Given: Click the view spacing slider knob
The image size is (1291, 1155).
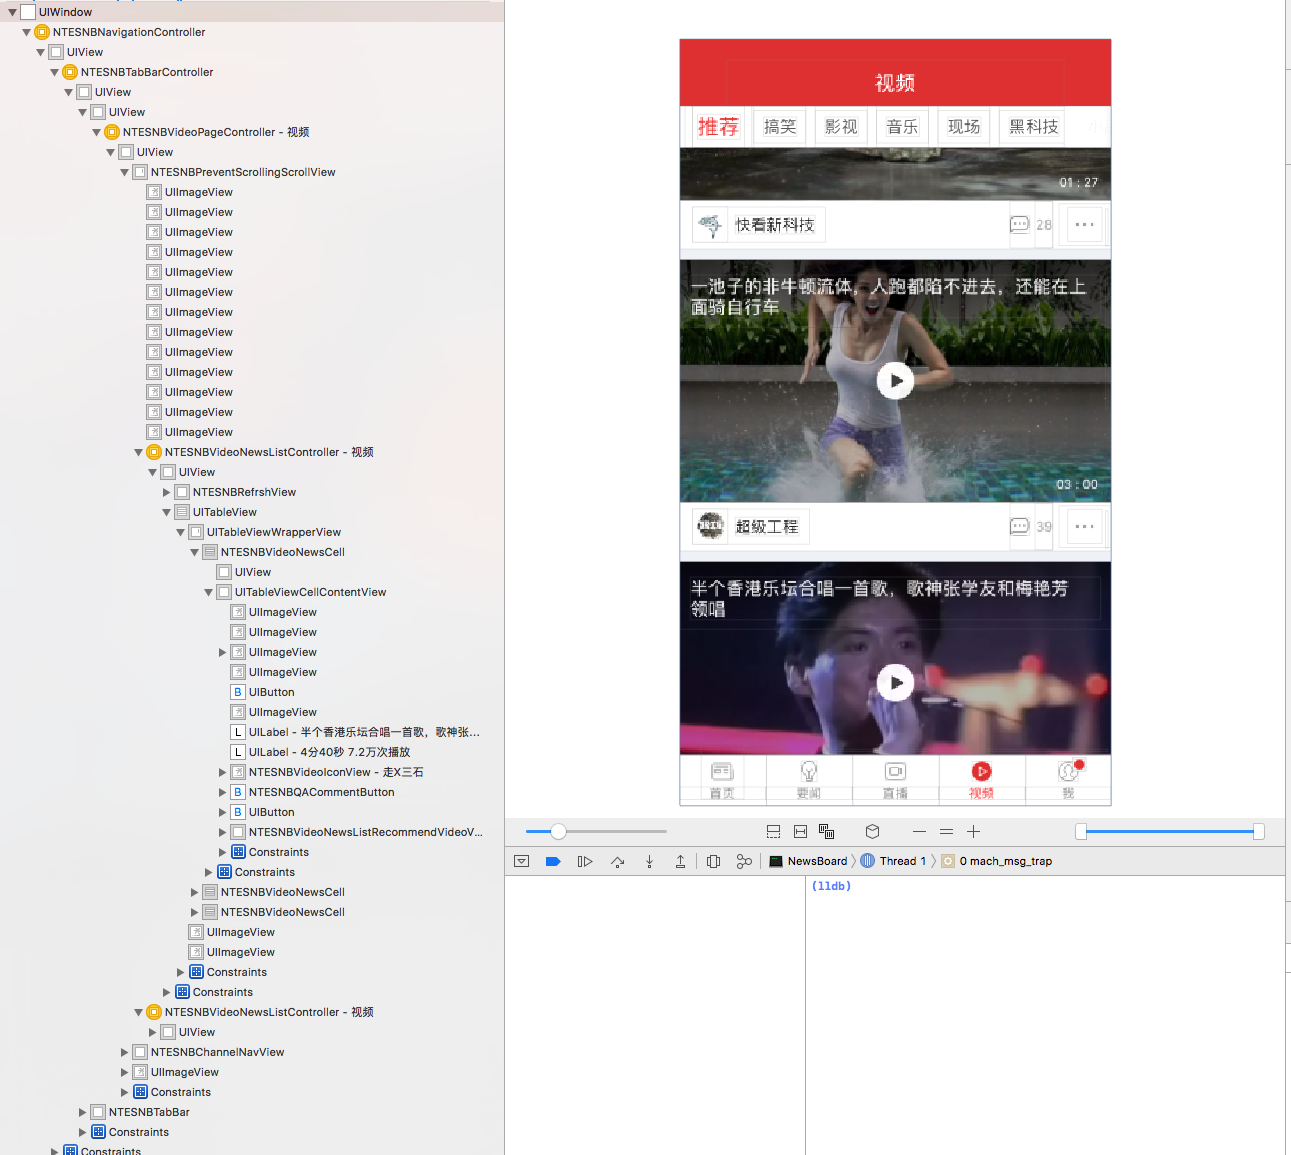Looking at the screenshot, I should click(x=559, y=831).
